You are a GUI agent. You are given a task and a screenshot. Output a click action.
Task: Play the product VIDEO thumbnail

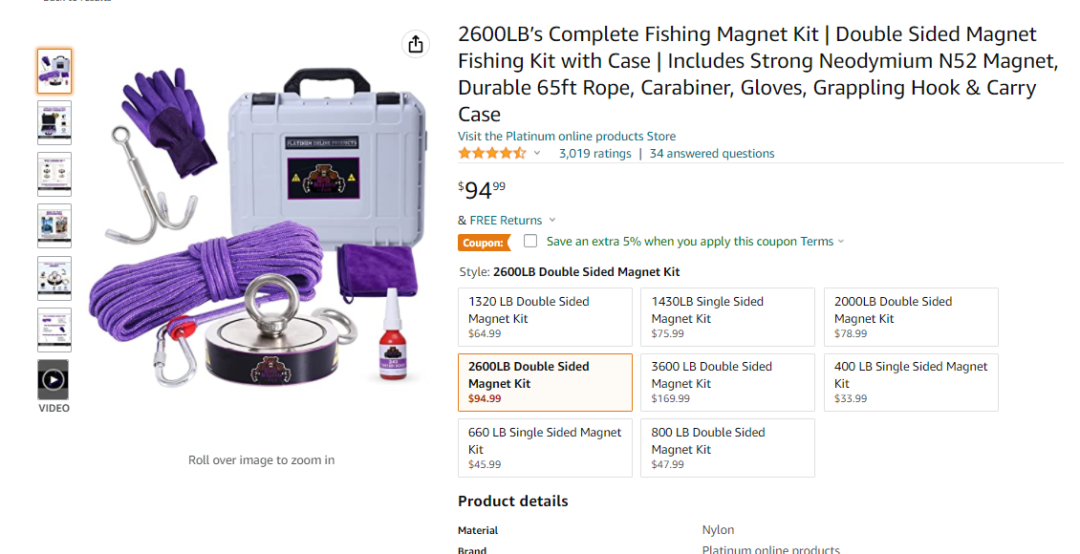tap(53, 379)
